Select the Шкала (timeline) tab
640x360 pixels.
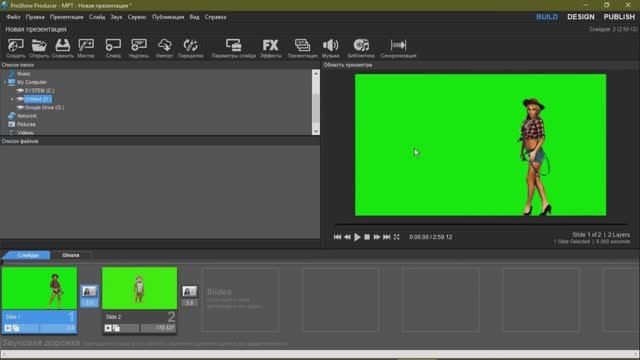click(x=71, y=255)
